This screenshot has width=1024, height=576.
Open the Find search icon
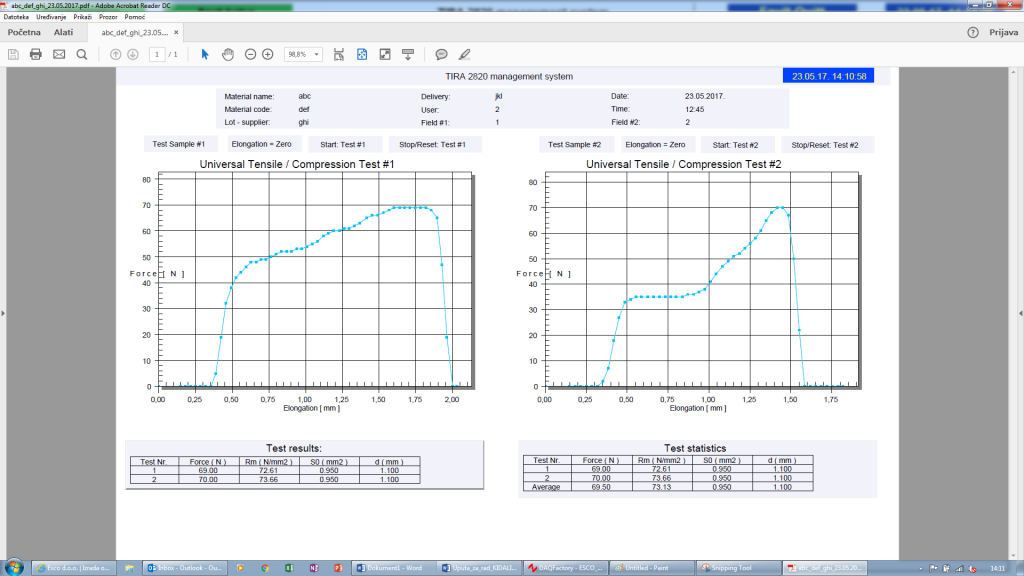[x=83, y=55]
